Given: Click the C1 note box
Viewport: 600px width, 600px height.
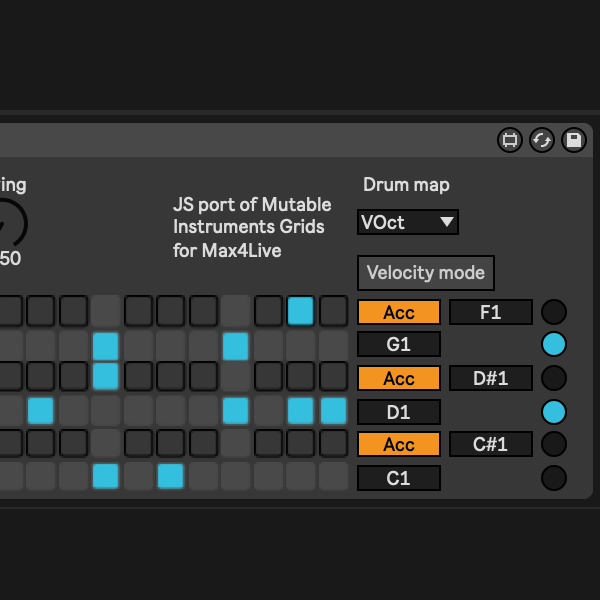Looking at the screenshot, I should (x=399, y=478).
